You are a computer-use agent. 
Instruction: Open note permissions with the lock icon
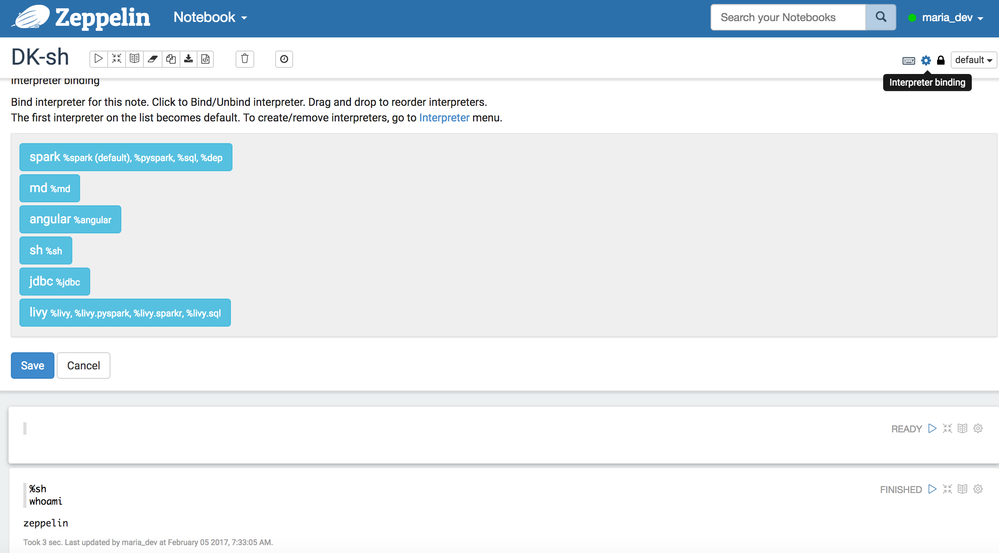click(940, 60)
